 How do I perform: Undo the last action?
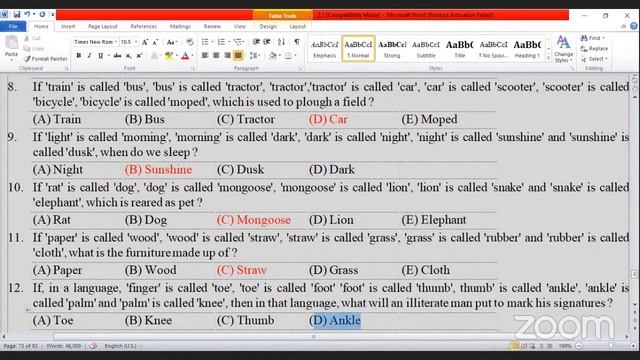27,15
